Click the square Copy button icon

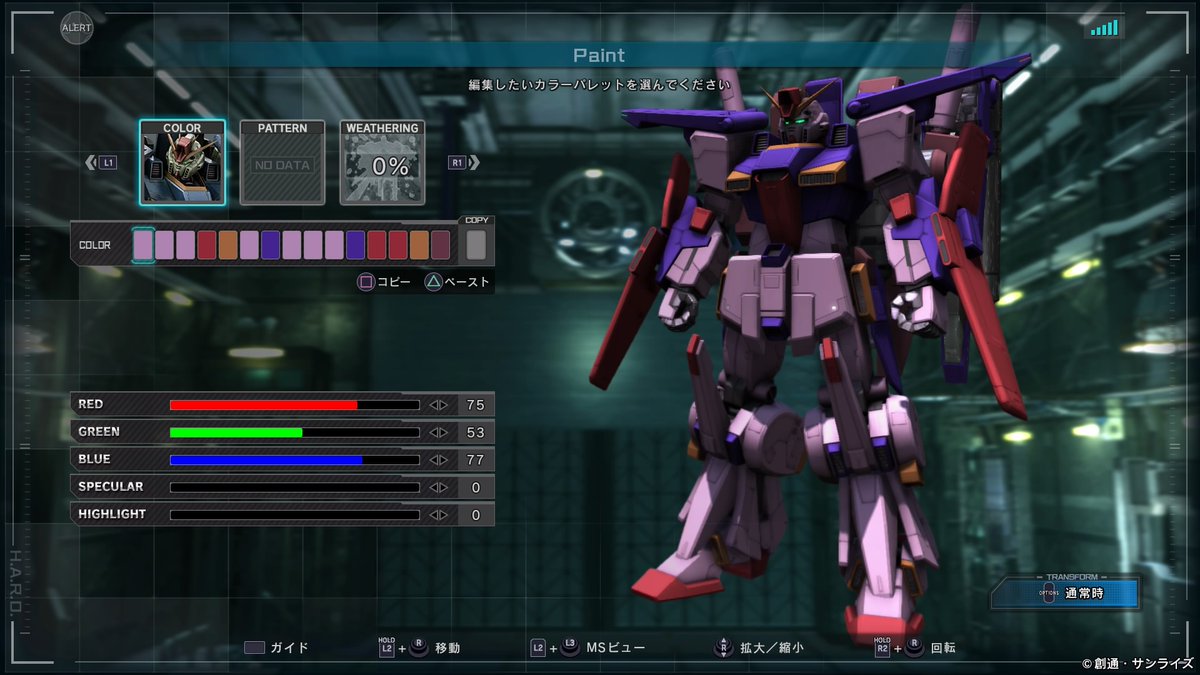pyautogui.click(x=366, y=282)
